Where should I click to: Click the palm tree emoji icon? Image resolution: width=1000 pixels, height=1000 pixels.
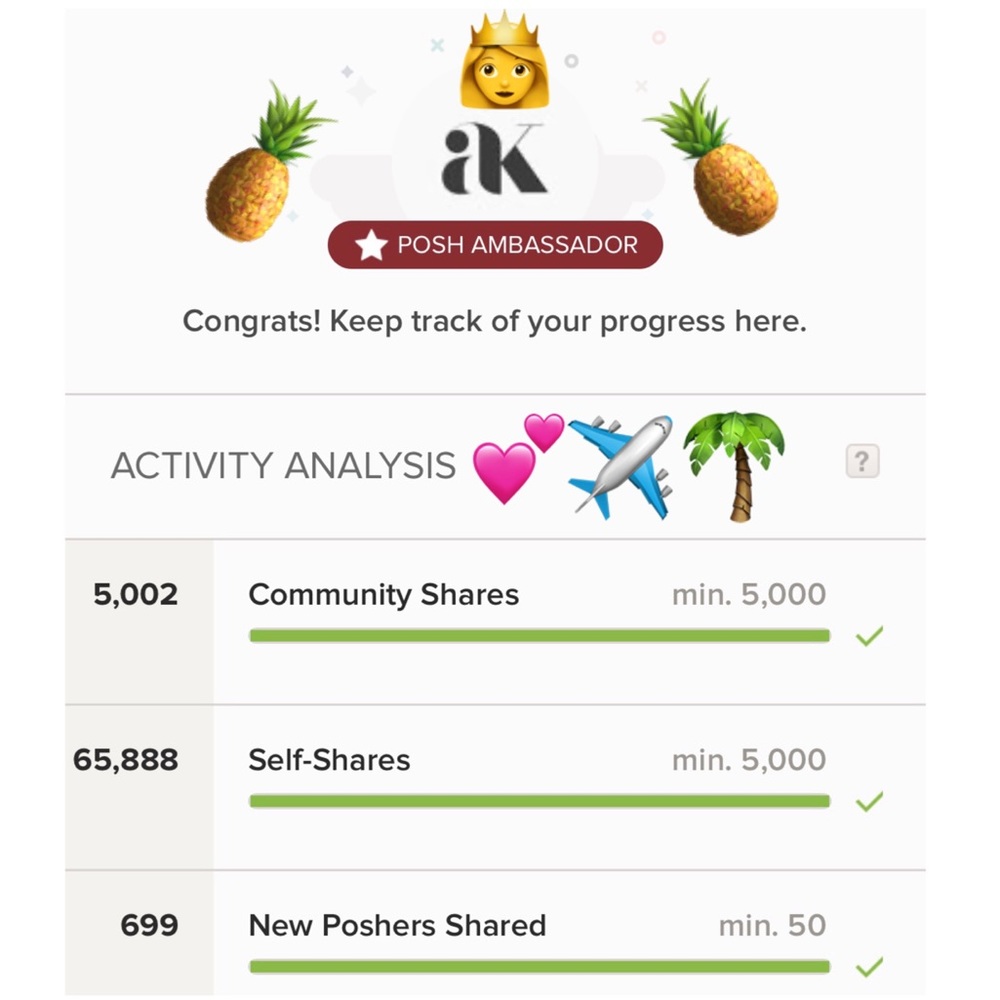[x=735, y=464]
